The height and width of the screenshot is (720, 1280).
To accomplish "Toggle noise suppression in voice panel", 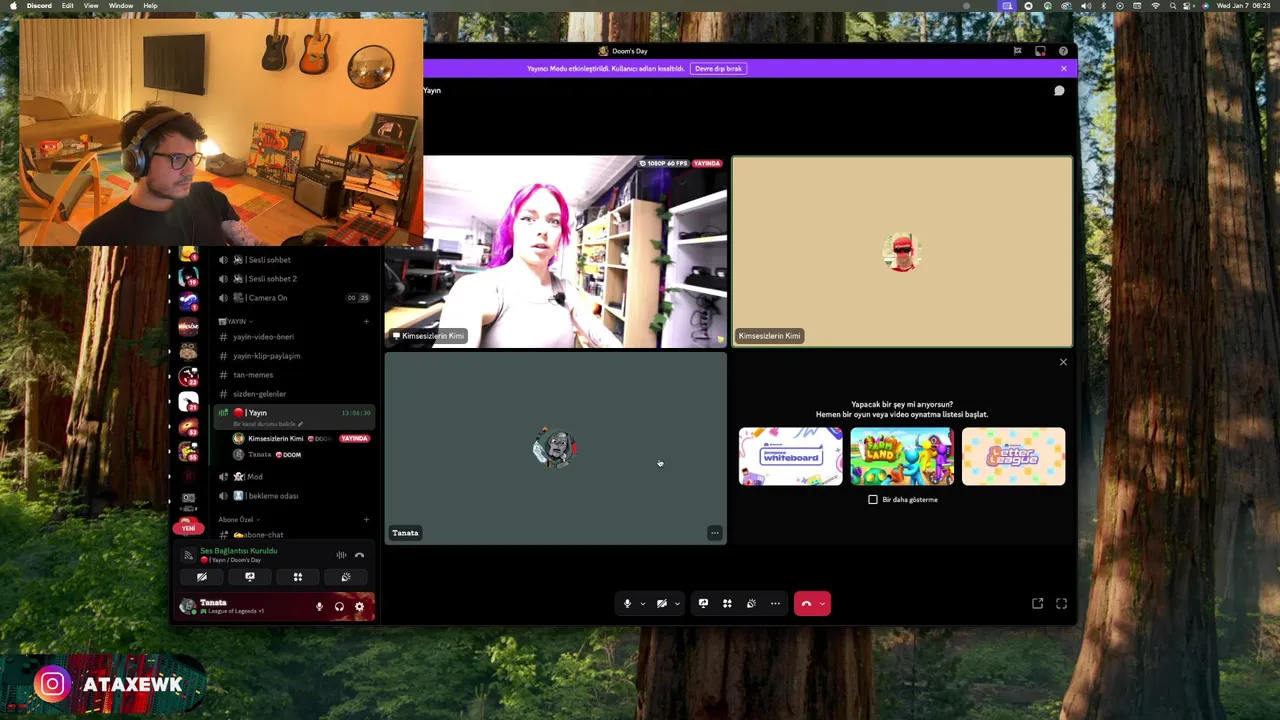I will tap(341, 555).
